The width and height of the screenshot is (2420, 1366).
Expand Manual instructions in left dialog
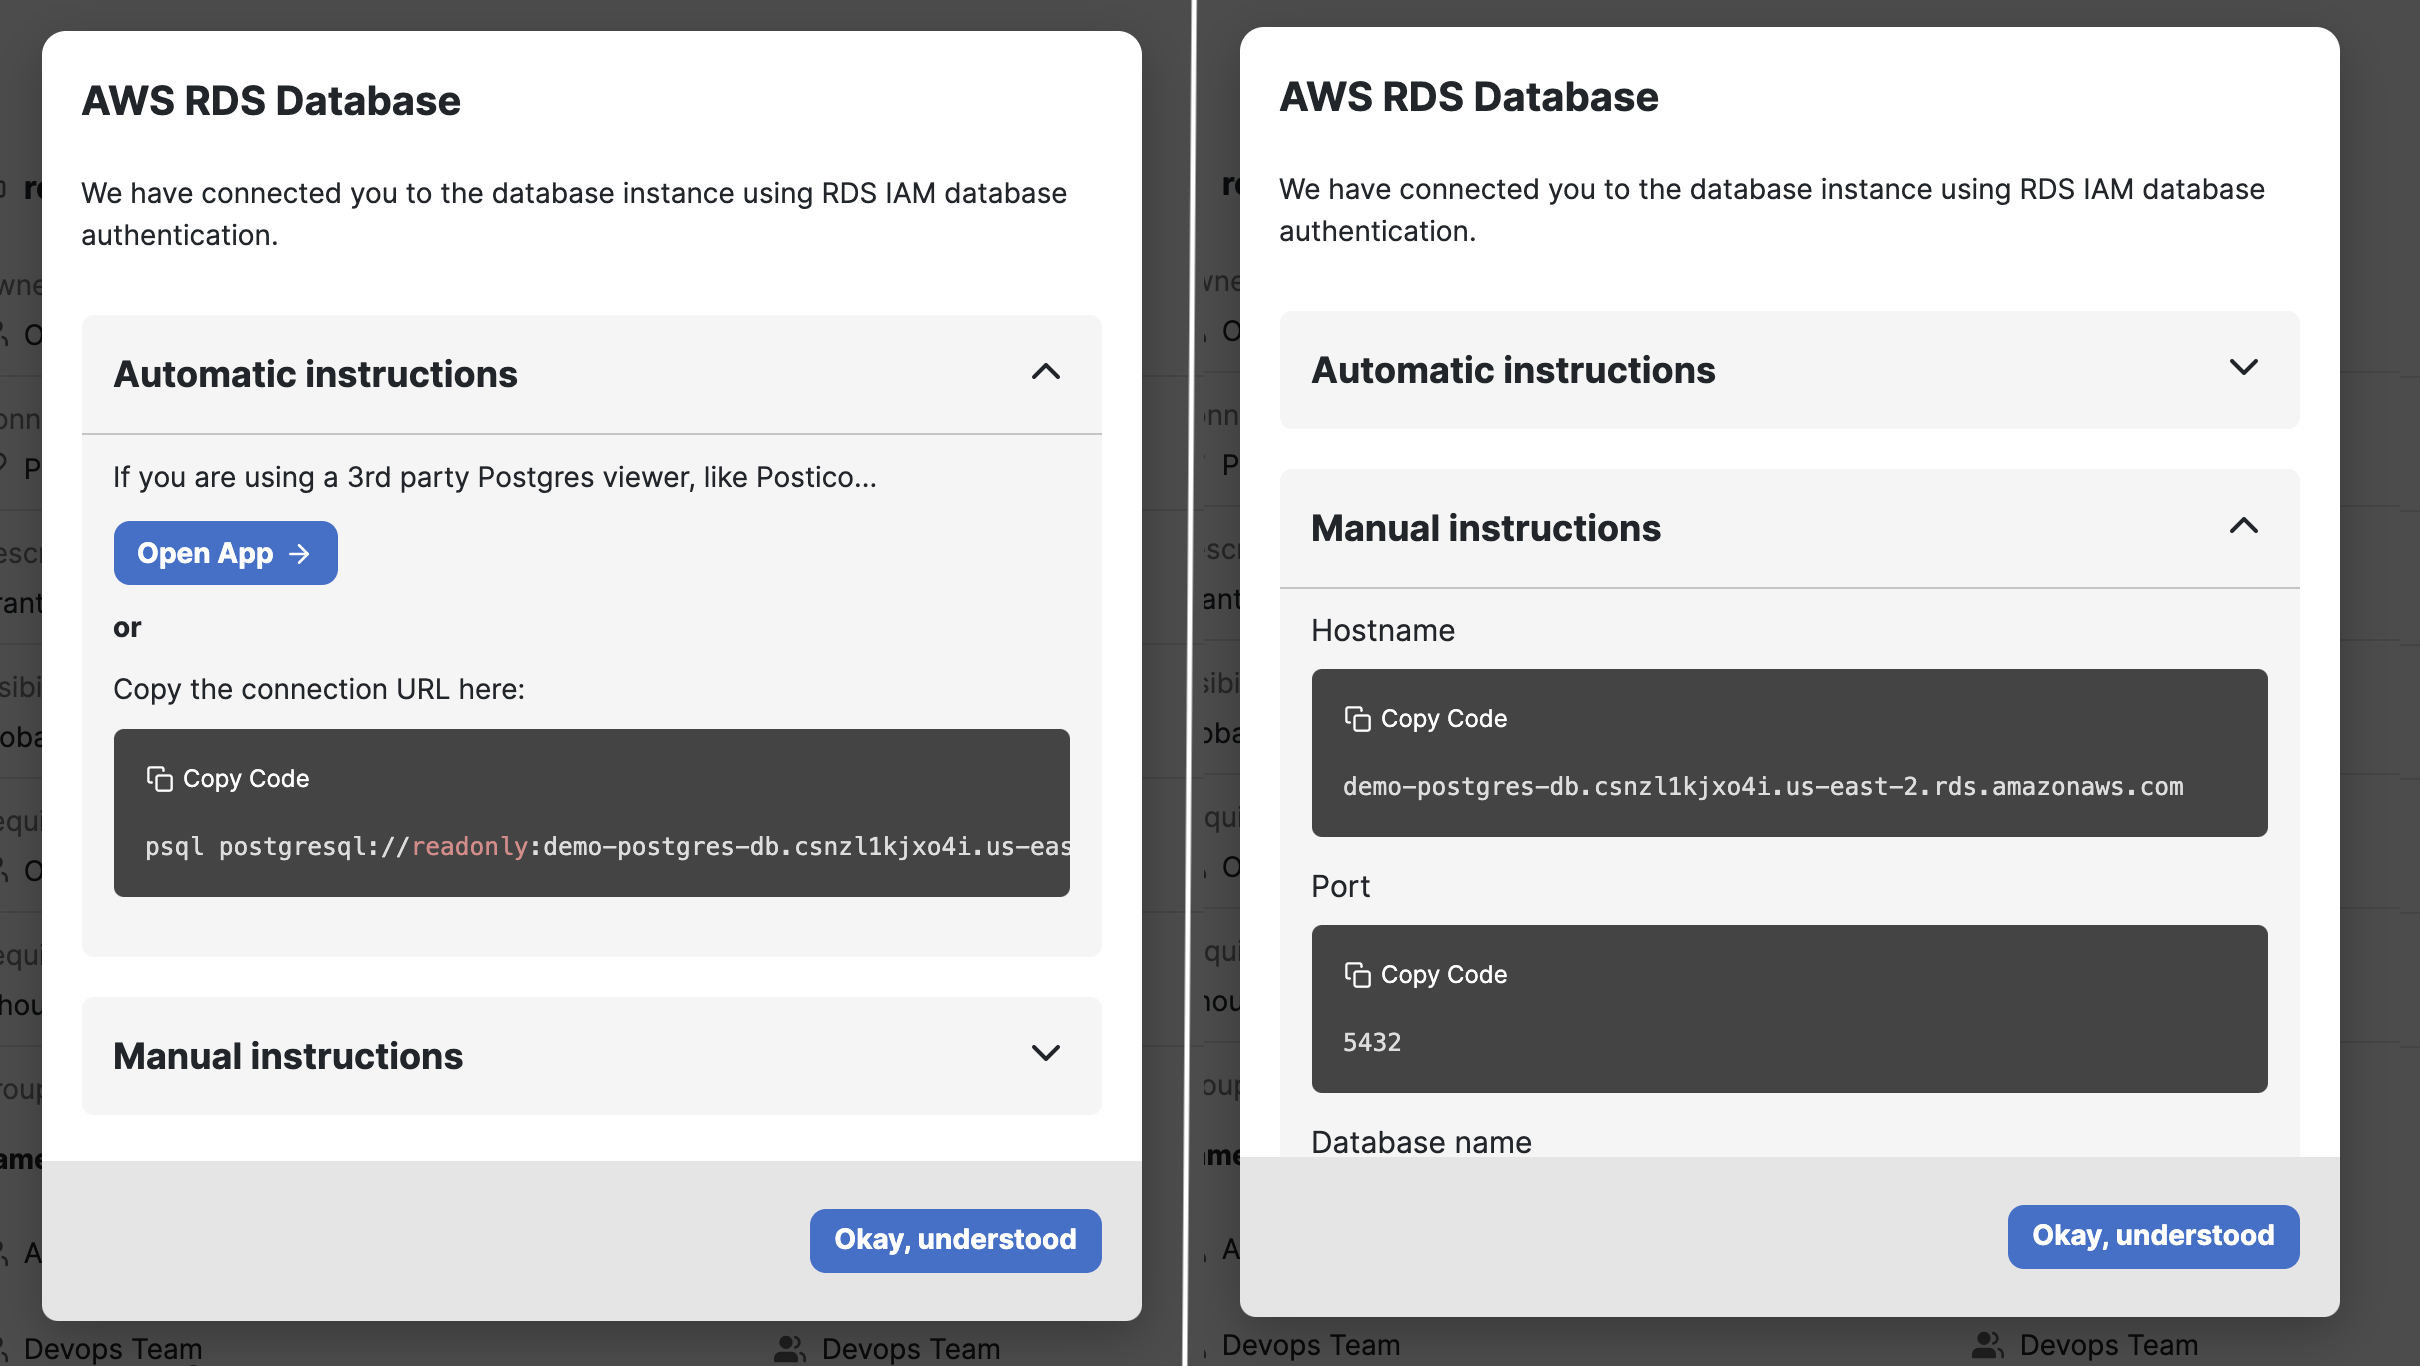[x=1045, y=1054]
